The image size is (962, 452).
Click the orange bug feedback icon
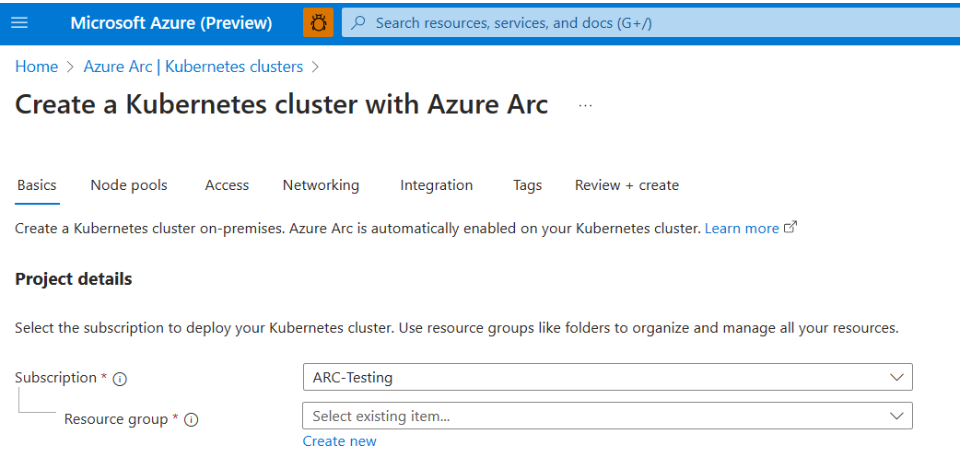coord(319,22)
